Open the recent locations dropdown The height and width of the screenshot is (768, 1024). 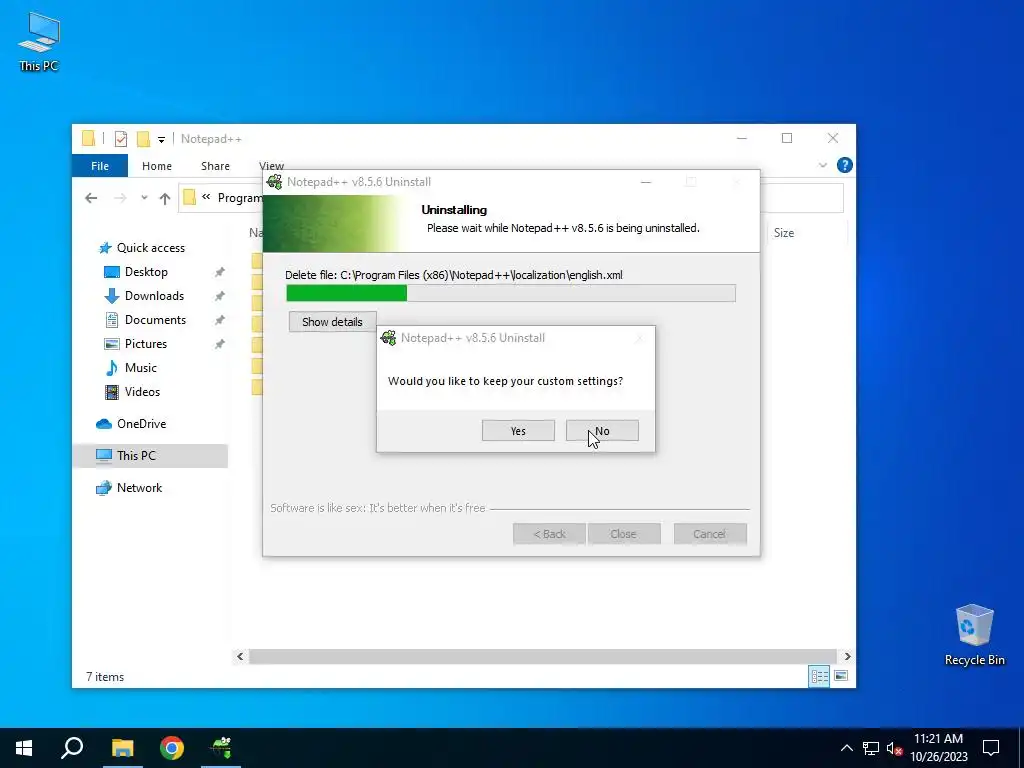144,198
